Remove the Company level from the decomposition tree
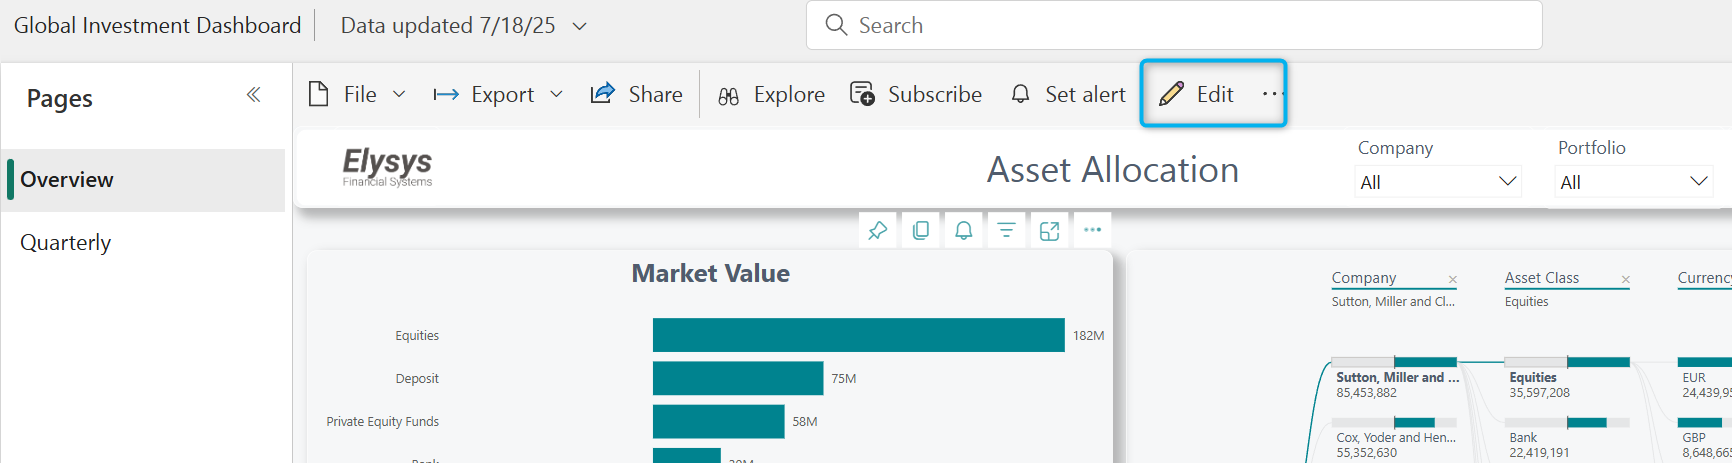1732x463 pixels. (1452, 280)
